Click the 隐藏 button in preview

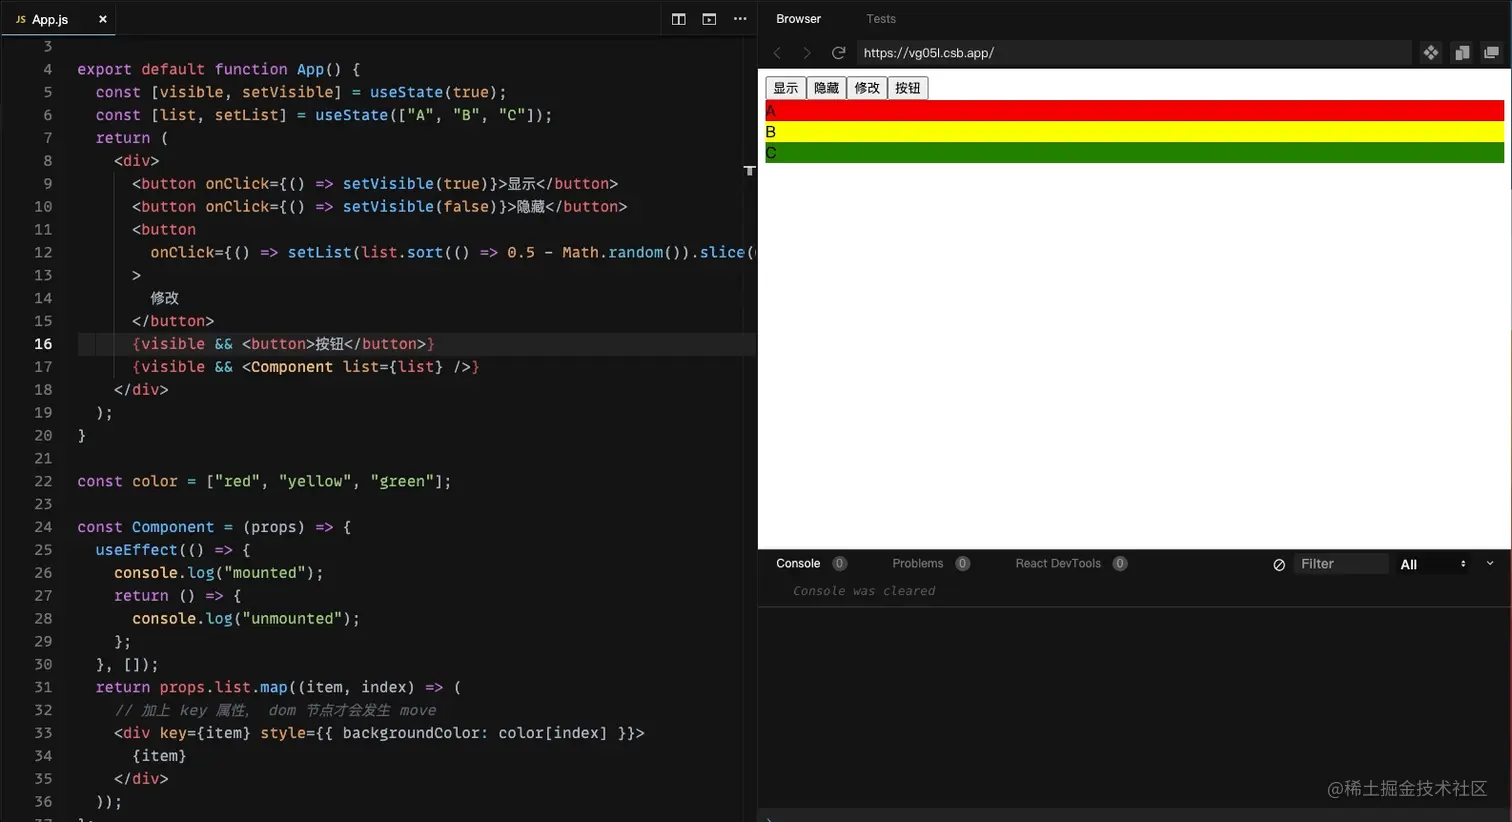(x=827, y=88)
